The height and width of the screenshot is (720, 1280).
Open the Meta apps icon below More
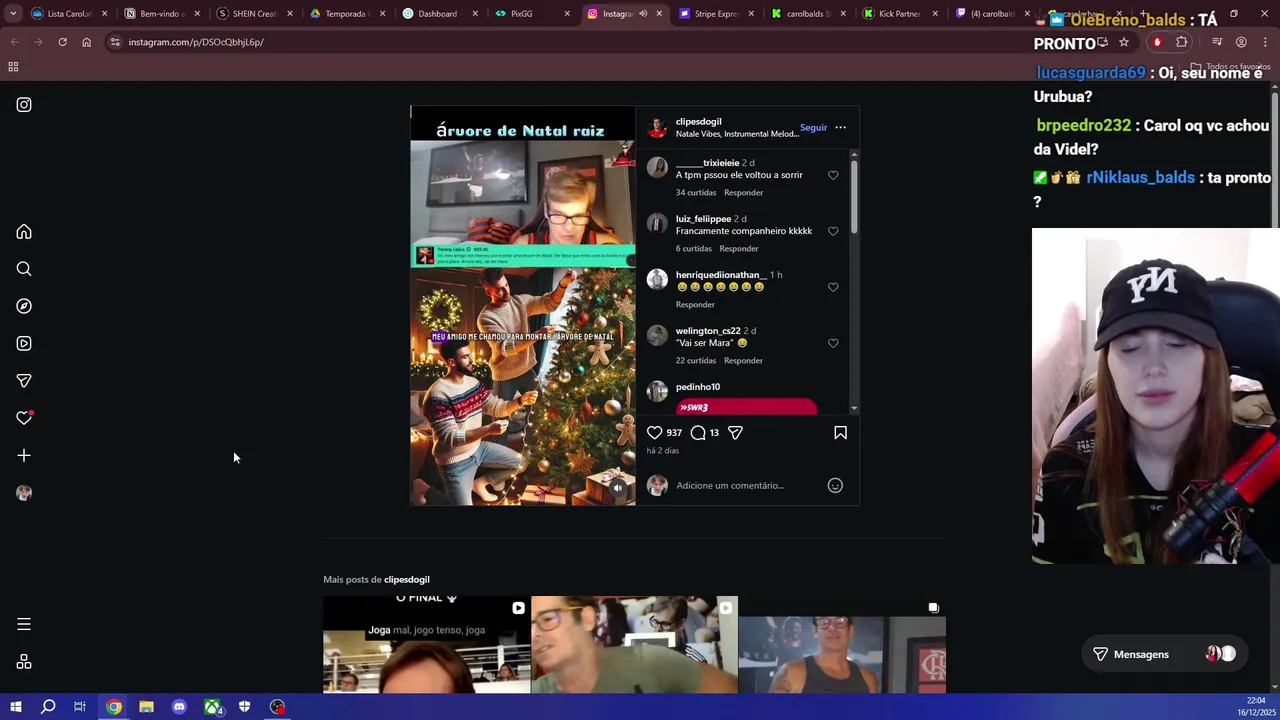point(24,662)
